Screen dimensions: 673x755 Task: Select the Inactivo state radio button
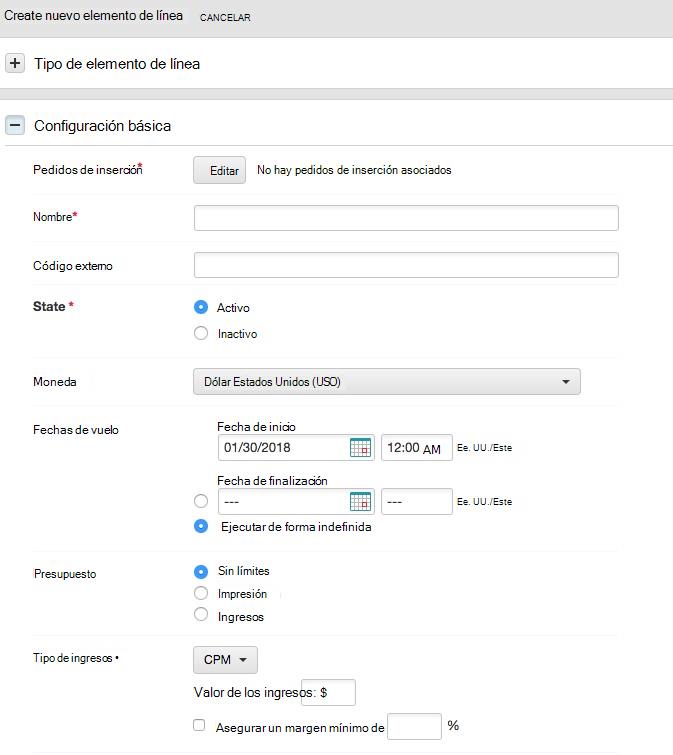[x=201, y=333]
